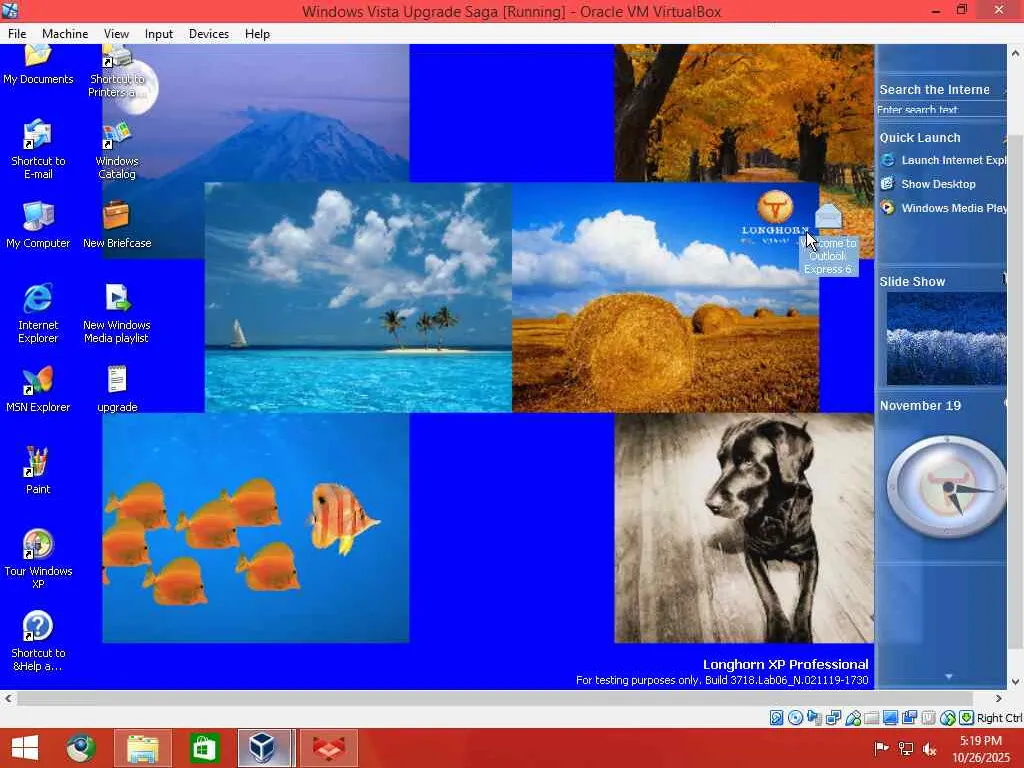Click the sidebar analog clock
The height and width of the screenshot is (768, 1024).
[946, 487]
